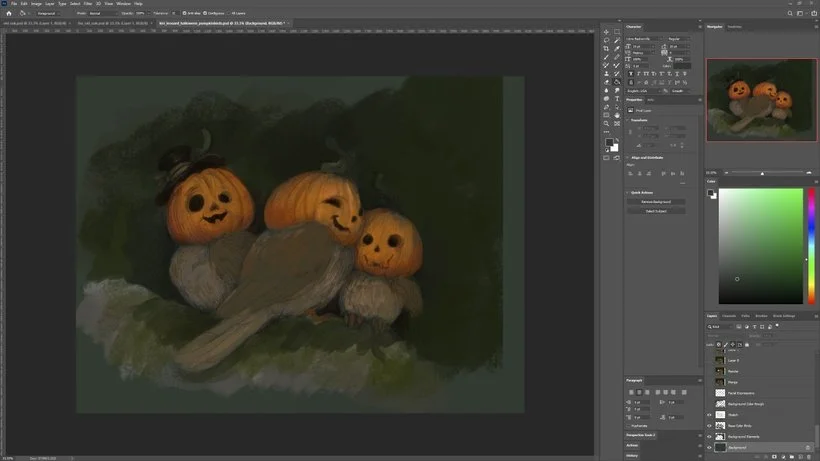Open the blending Mode dropdown in options bar
This screenshot has width=820, height=461.
(104, 13)
